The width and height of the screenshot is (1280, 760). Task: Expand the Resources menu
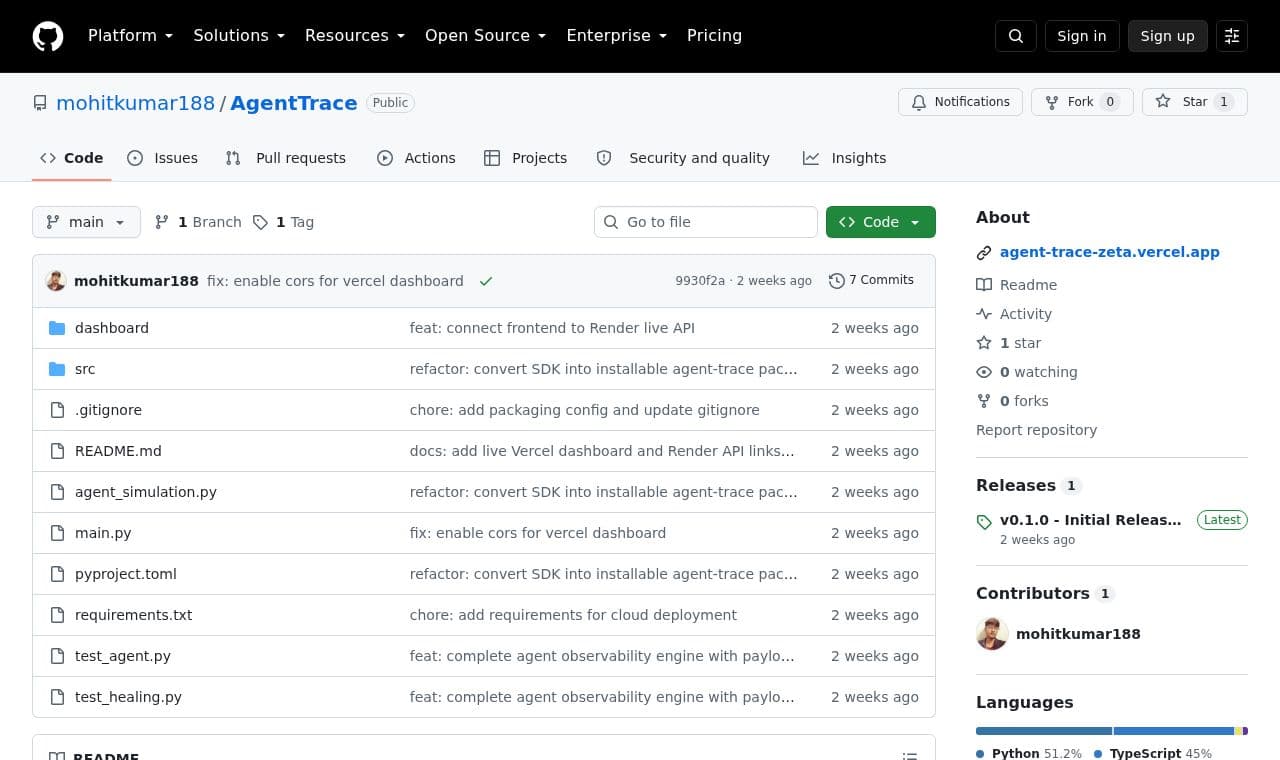pyautogui.click(x=355, y=36)
